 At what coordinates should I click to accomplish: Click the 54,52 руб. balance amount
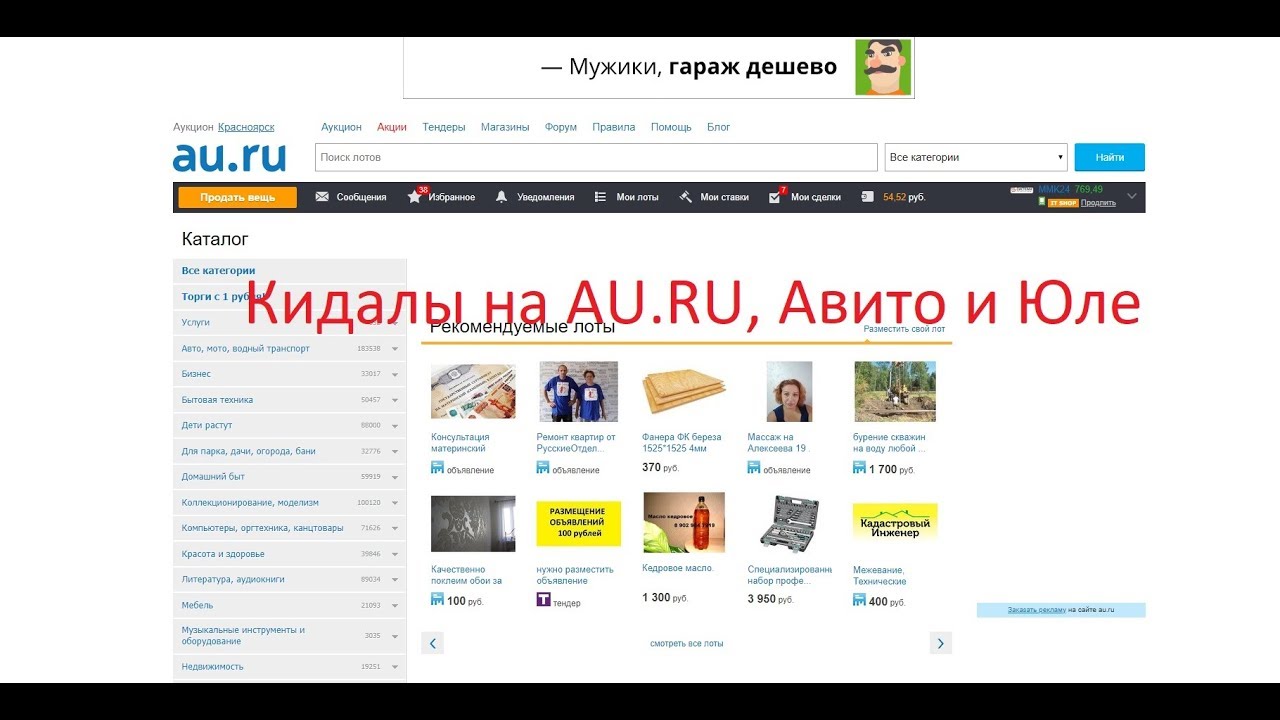point(904,197)
